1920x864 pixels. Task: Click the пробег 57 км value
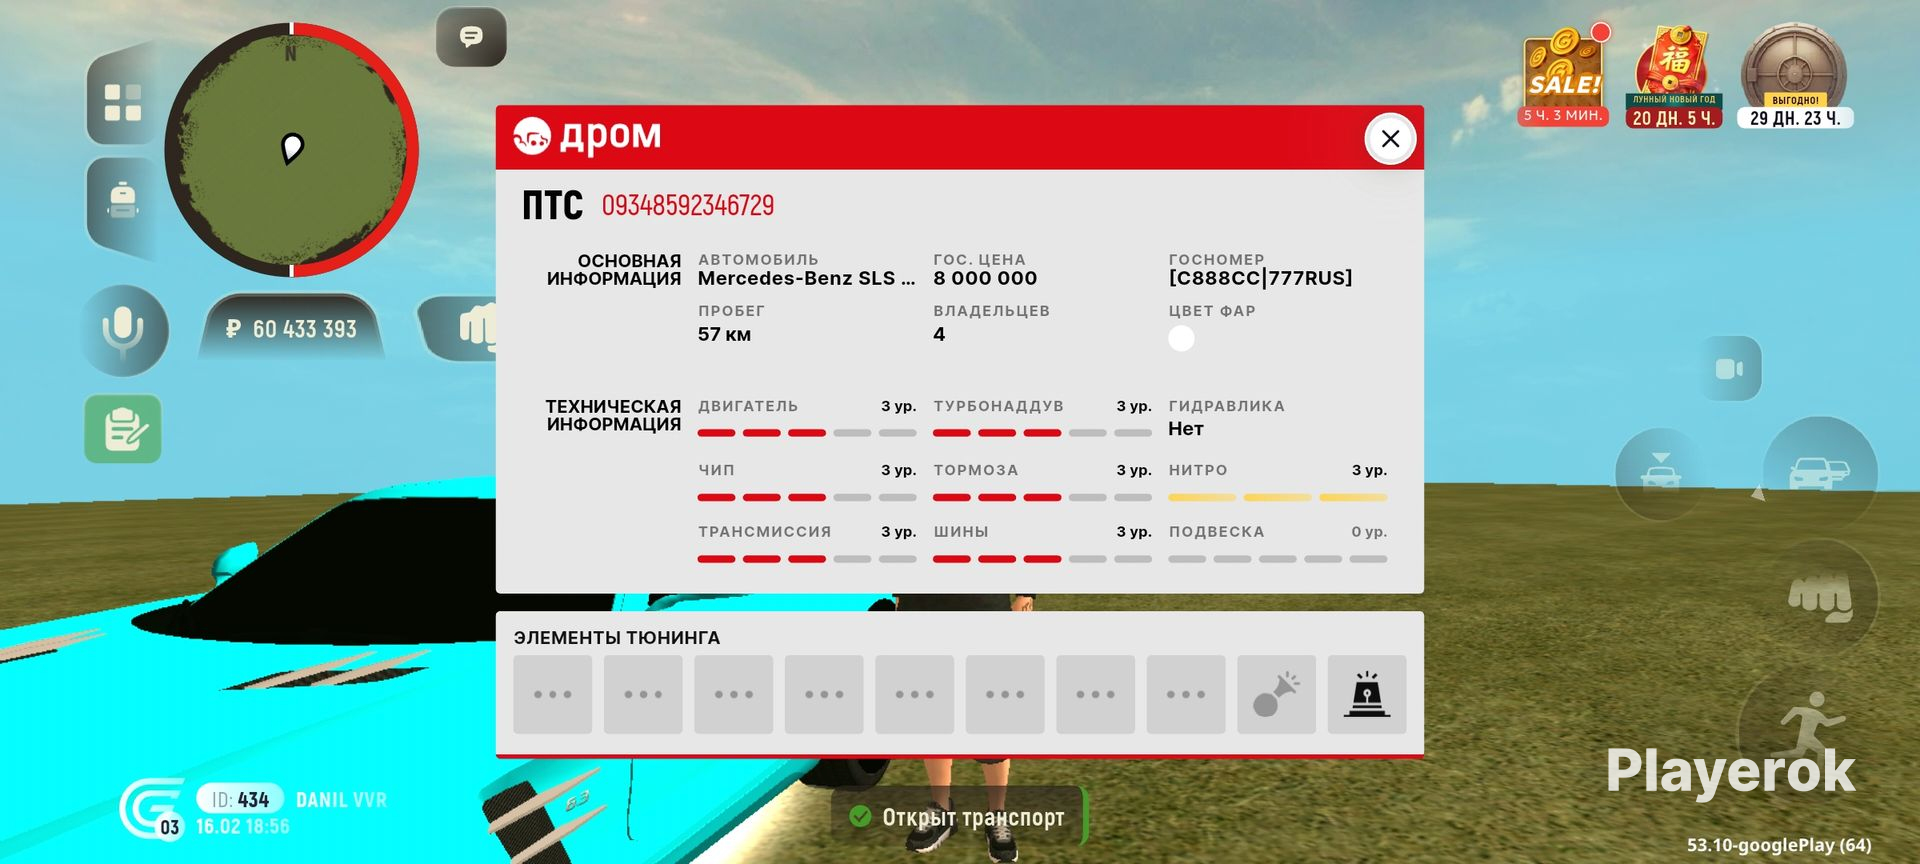[724, 334]
